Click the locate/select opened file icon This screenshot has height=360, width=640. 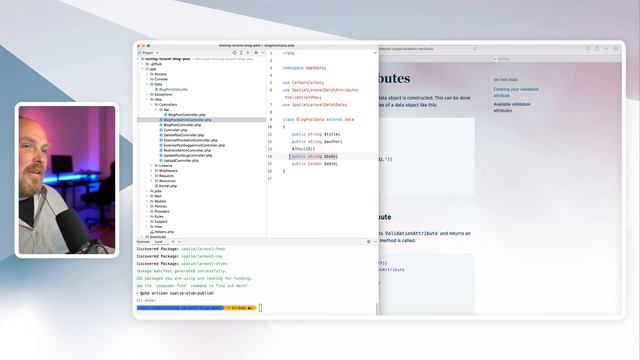(x=234, y=53)
